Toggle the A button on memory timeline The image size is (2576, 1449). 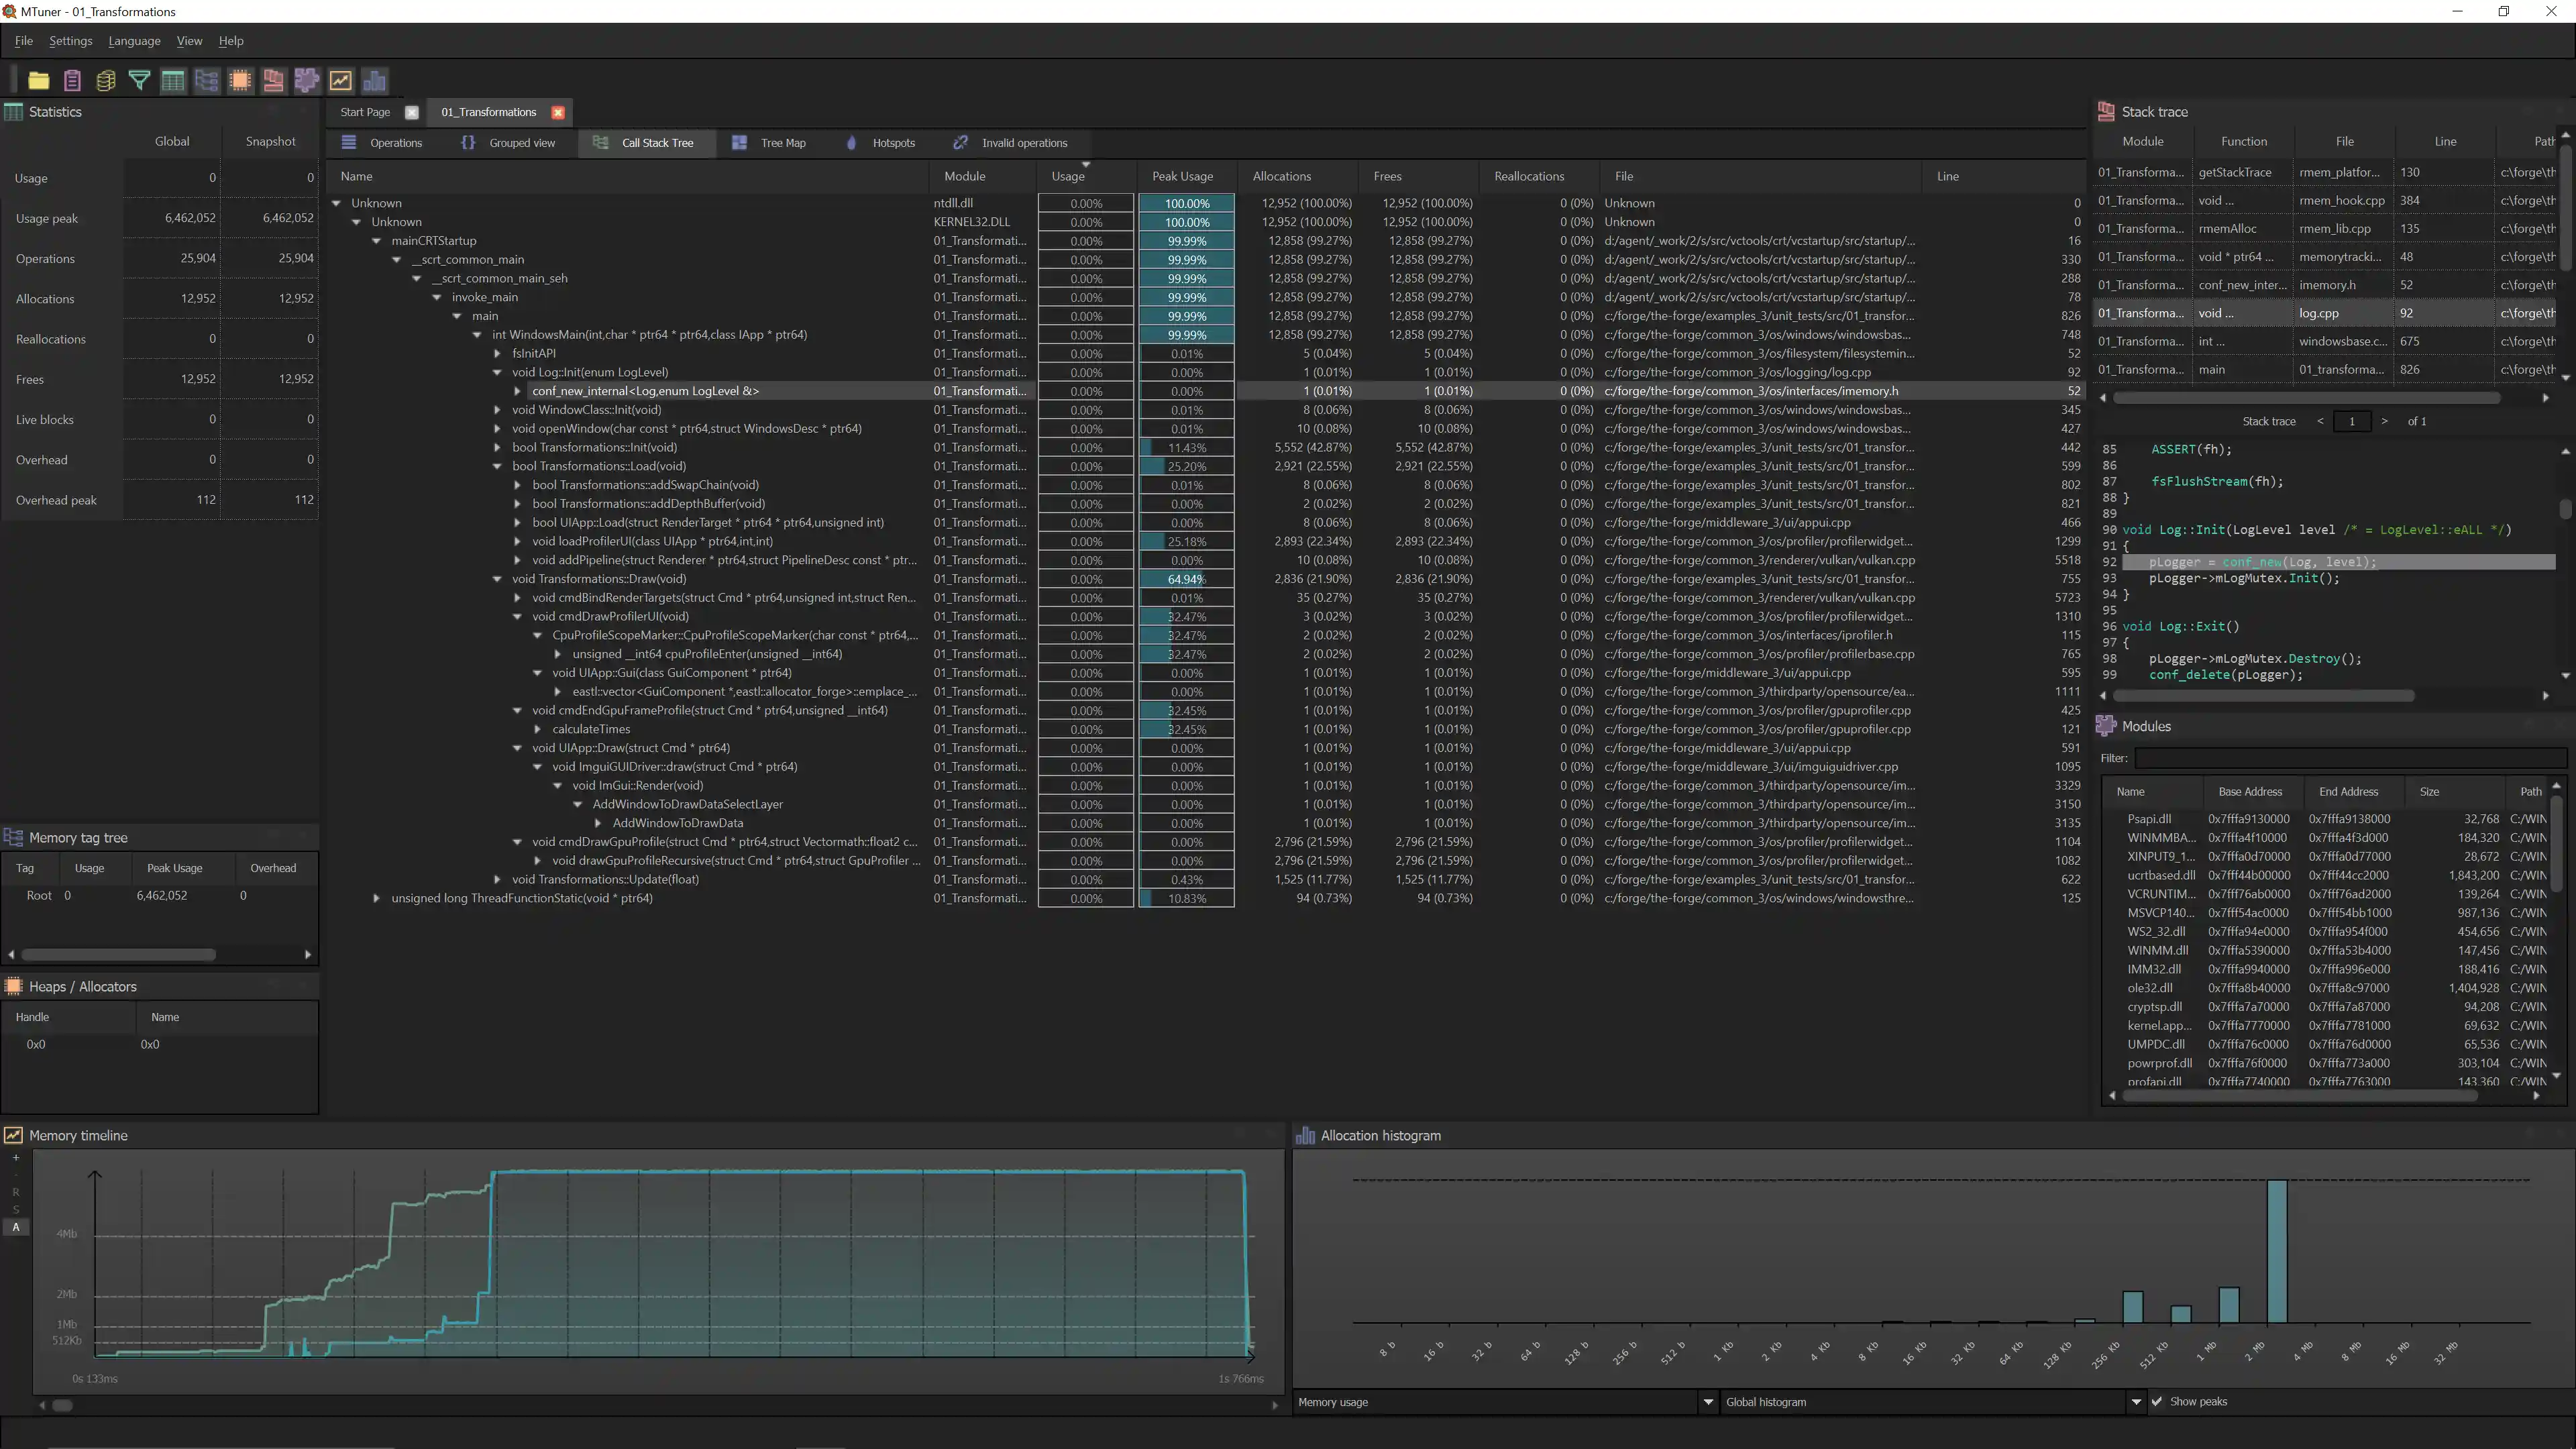[16, 1227]
